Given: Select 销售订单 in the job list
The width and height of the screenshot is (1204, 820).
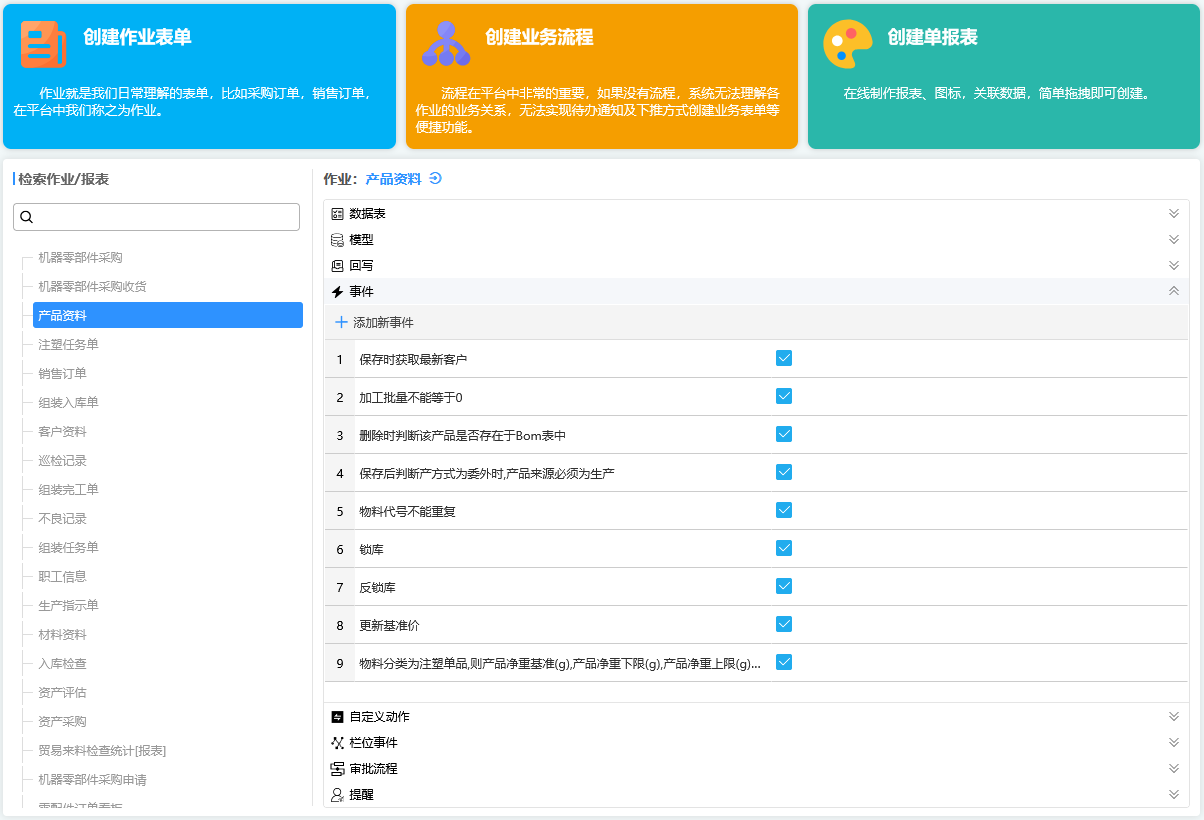Looking at the screenshot, I should tap(62, 374).
